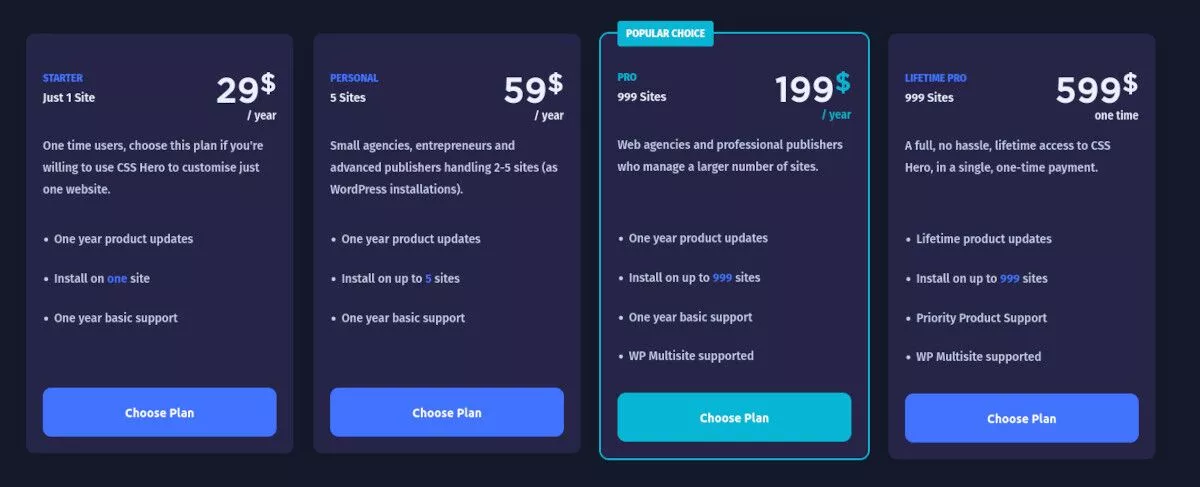Choose the Starter plan button
Image resolution: width=1200 pixels, height=487 pixels.
click(159, 412)
